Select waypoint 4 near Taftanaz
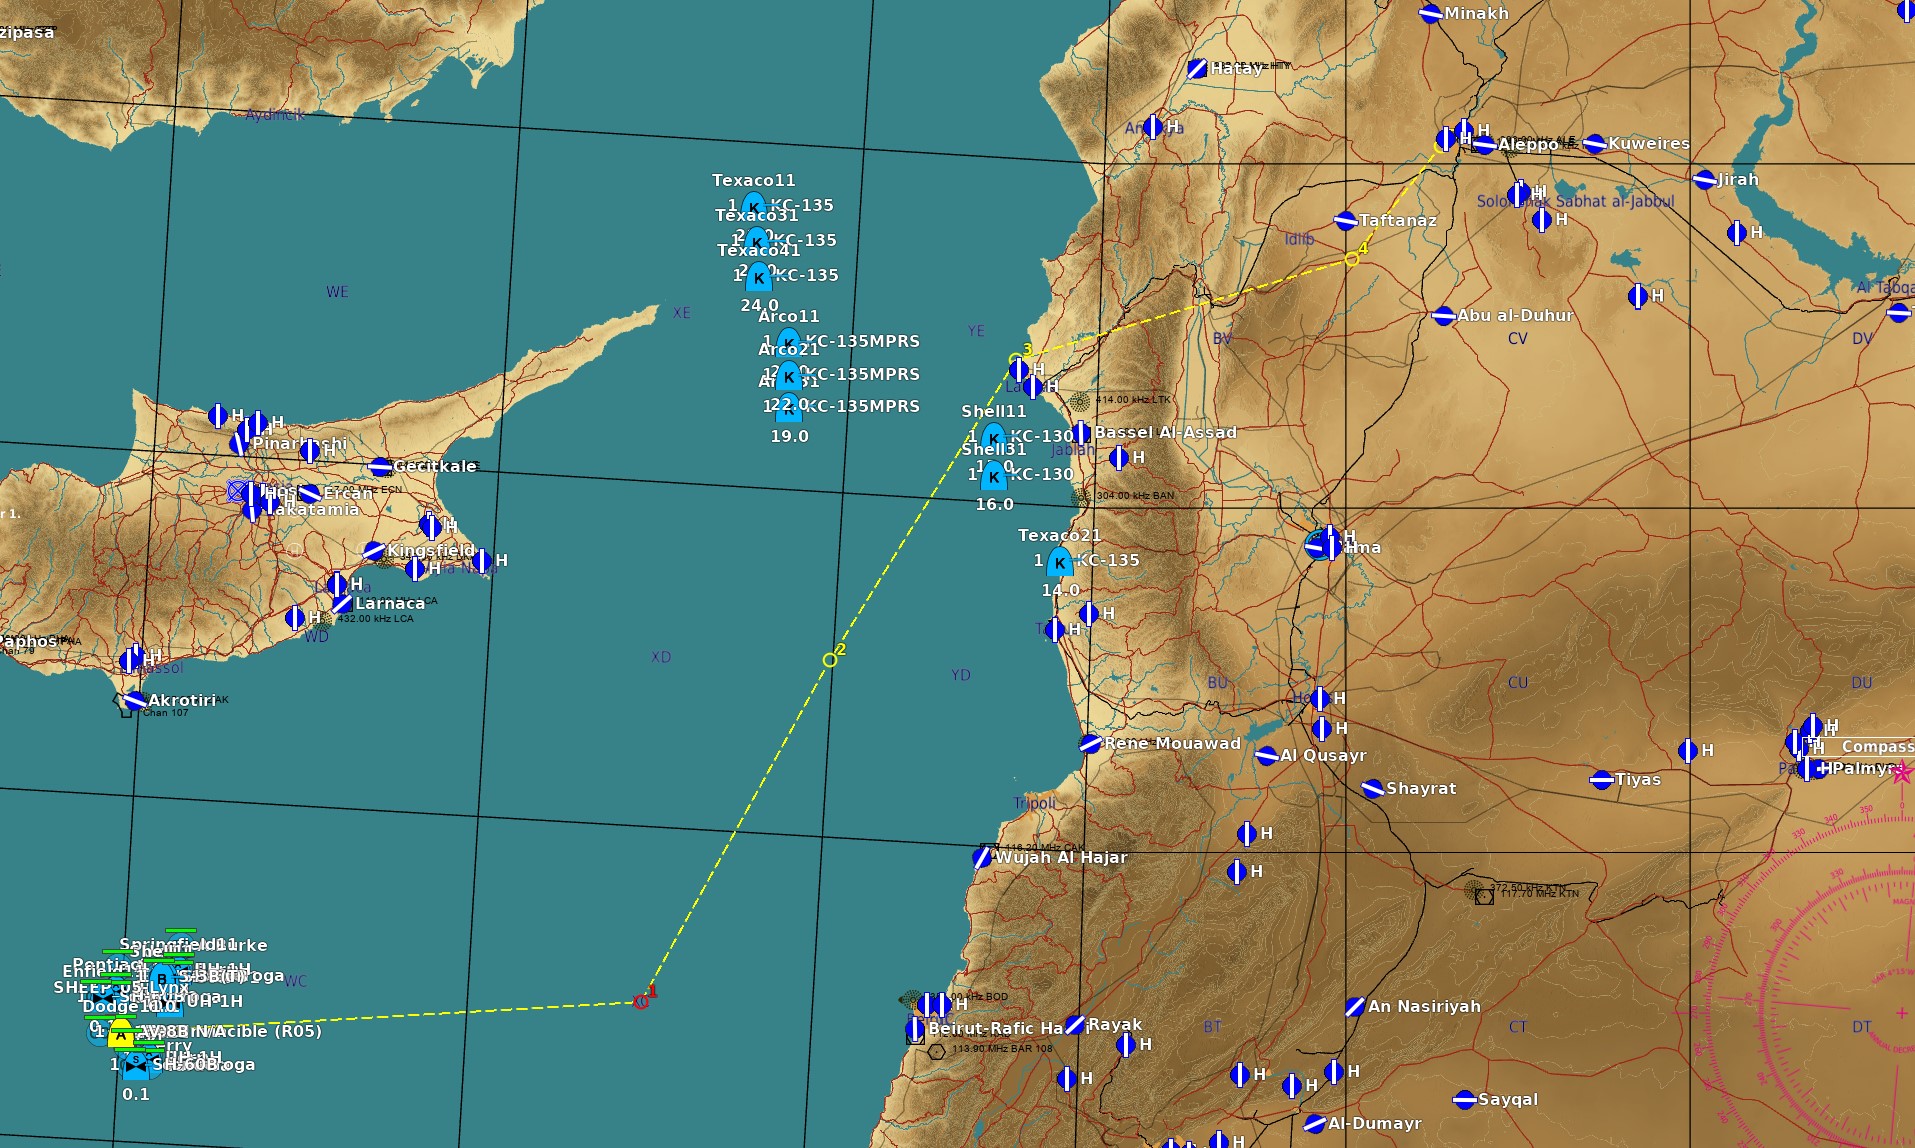Screen dimensions: 1915x1148 pos(1352,259)
